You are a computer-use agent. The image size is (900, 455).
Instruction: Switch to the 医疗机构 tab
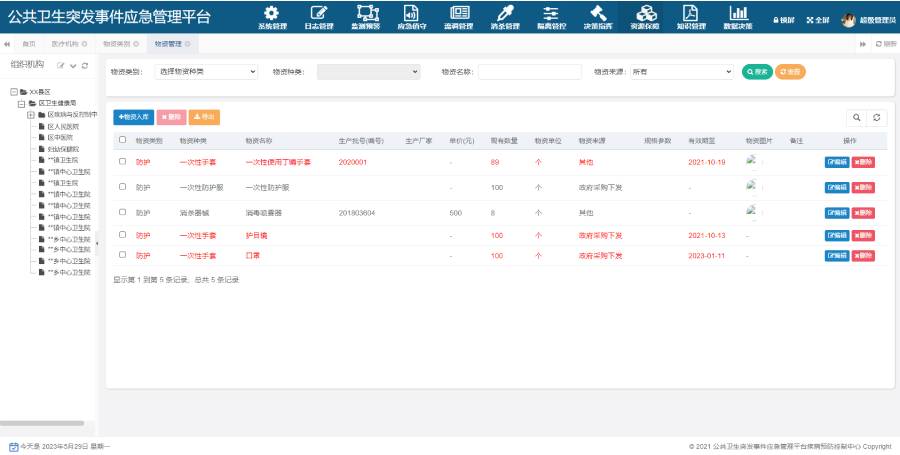[x=69, y=44]
